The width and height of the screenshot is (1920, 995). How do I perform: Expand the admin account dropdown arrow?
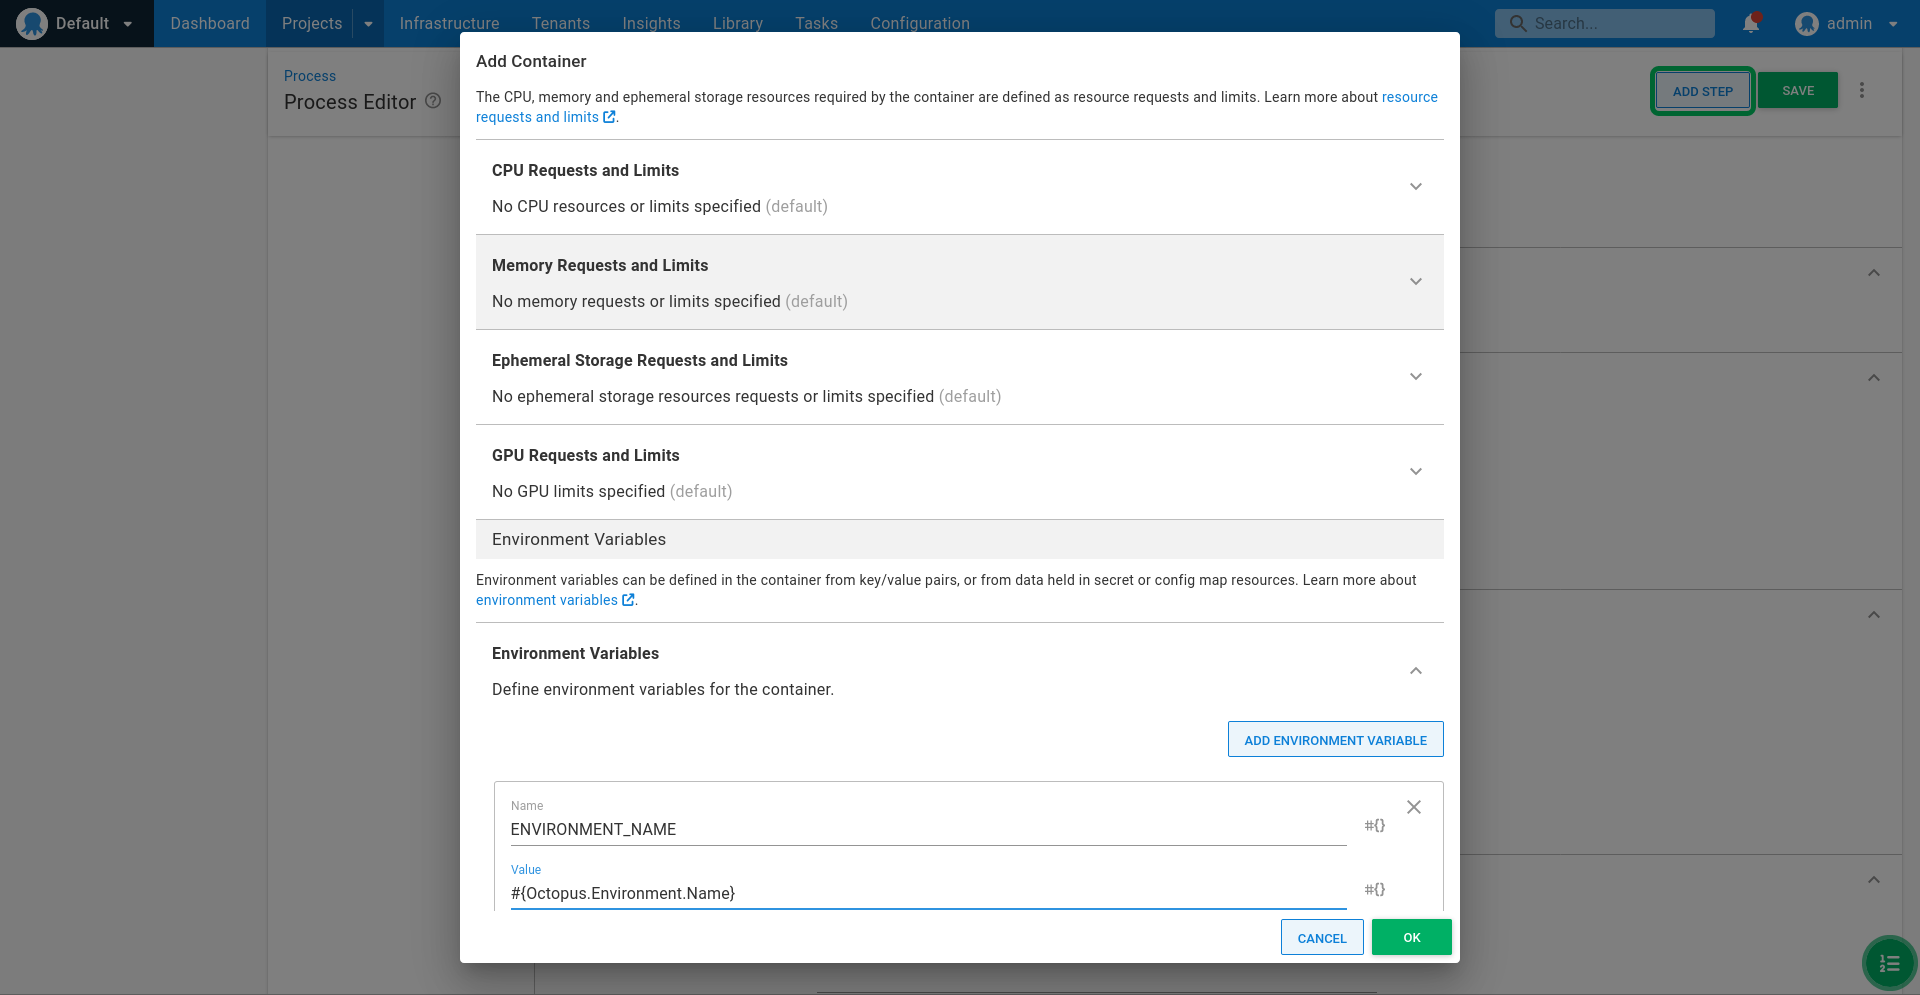tap(1893, 24)
